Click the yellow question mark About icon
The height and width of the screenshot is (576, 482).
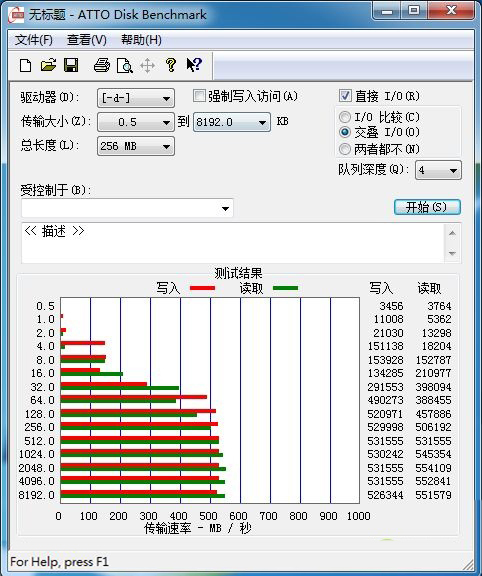[x=170, y=65]
